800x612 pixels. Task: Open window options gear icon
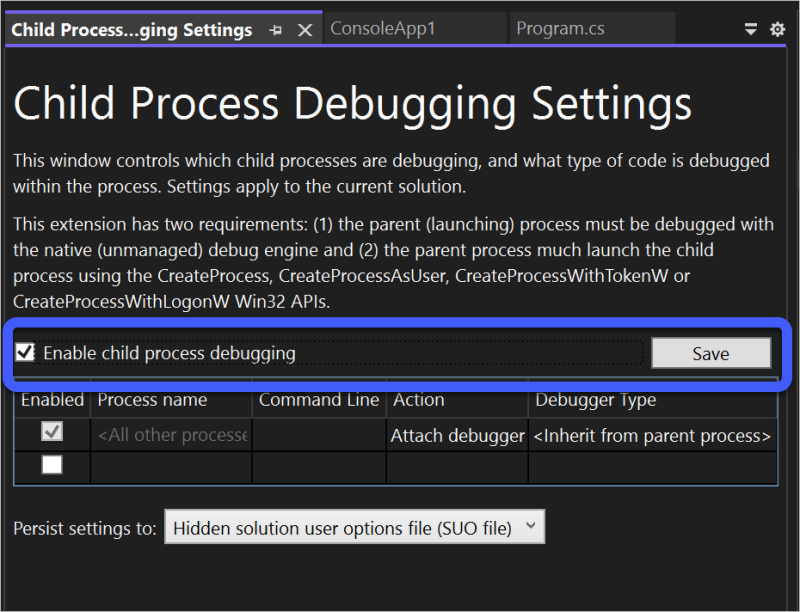coord(777,30)
